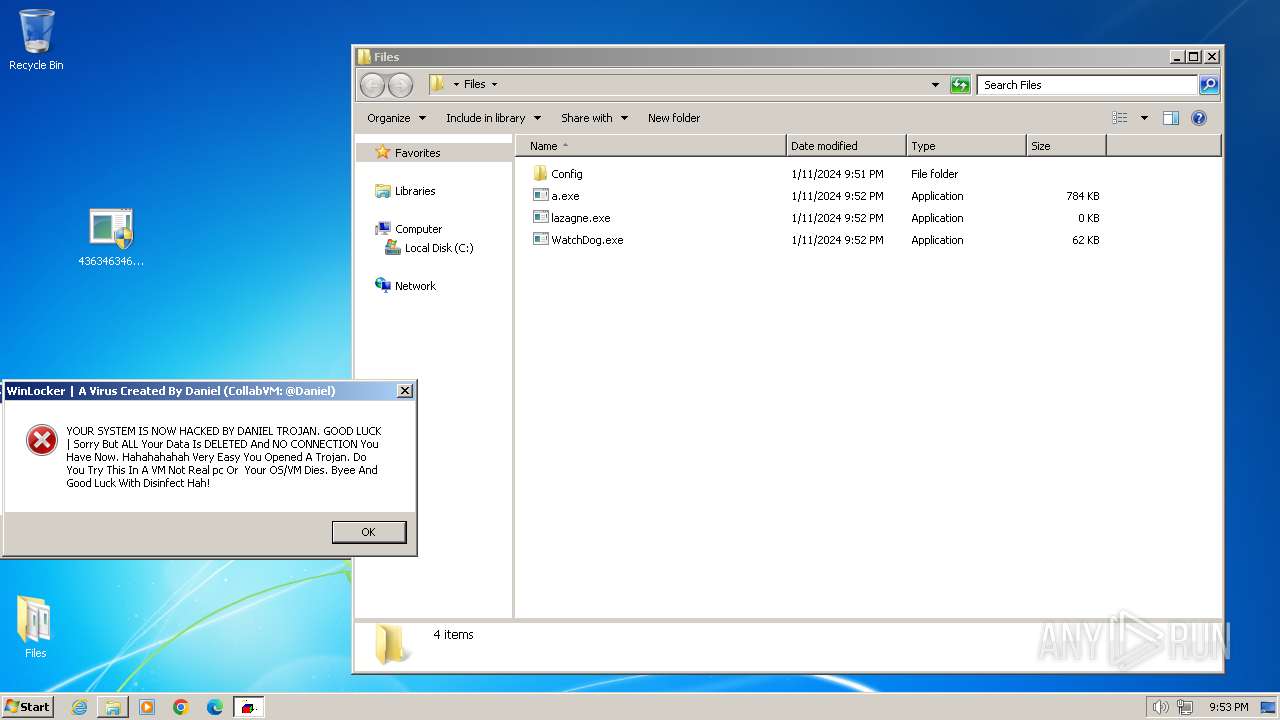Click the WatchDog.exe size 62 KB
This screenshot has width=1280, height=720.
[x=1085, y=240]
